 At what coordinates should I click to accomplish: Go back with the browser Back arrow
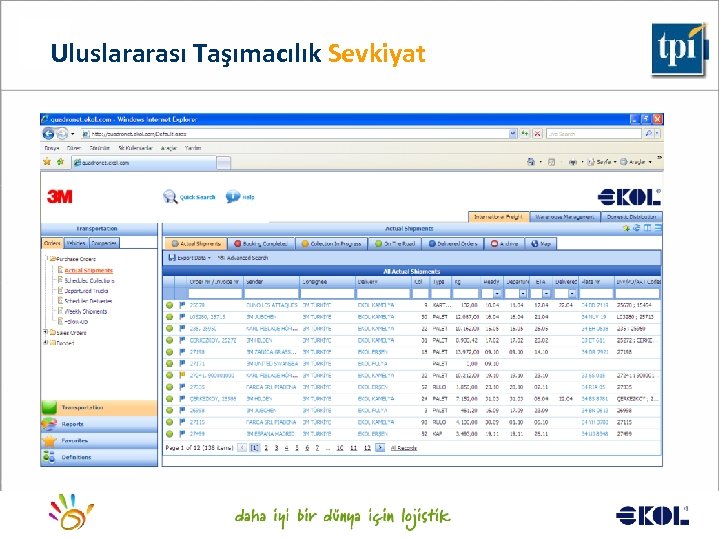[48, 134]
